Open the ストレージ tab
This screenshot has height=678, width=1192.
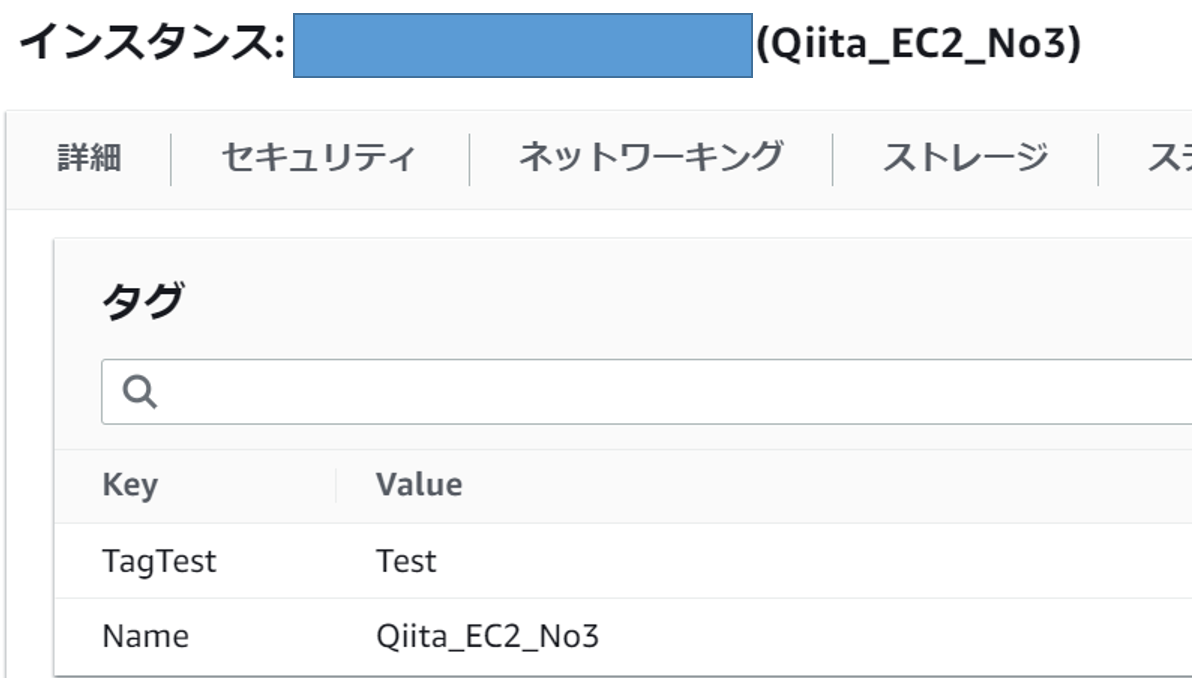(x=966, y=157)
